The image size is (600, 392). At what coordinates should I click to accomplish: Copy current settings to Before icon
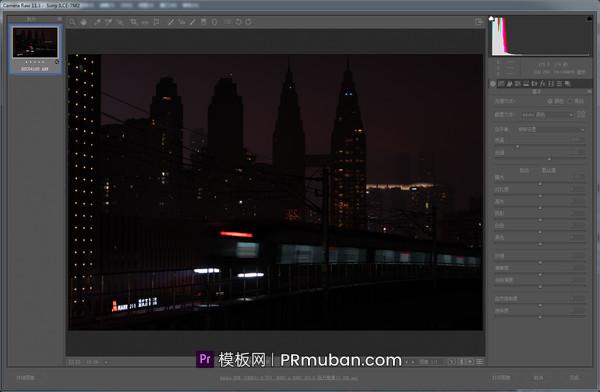point(470,362)
